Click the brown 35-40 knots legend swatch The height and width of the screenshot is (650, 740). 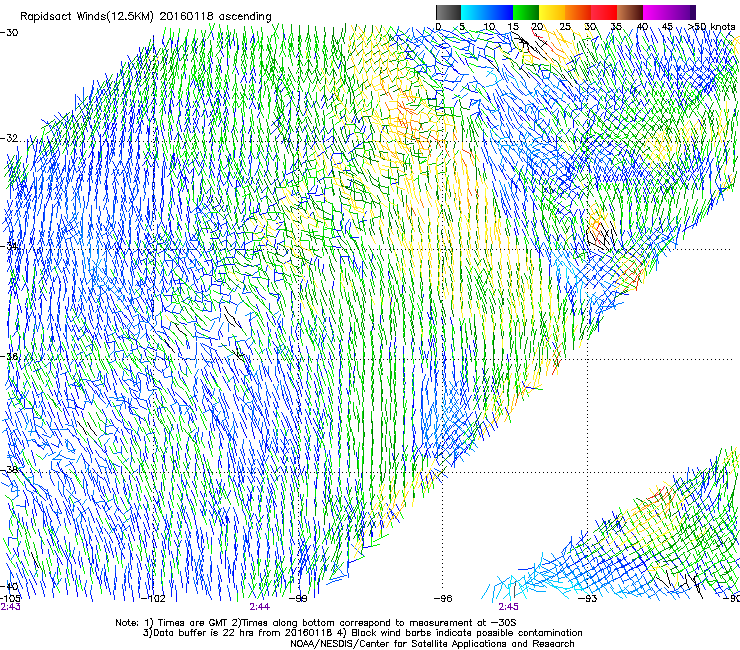(630, 12)
